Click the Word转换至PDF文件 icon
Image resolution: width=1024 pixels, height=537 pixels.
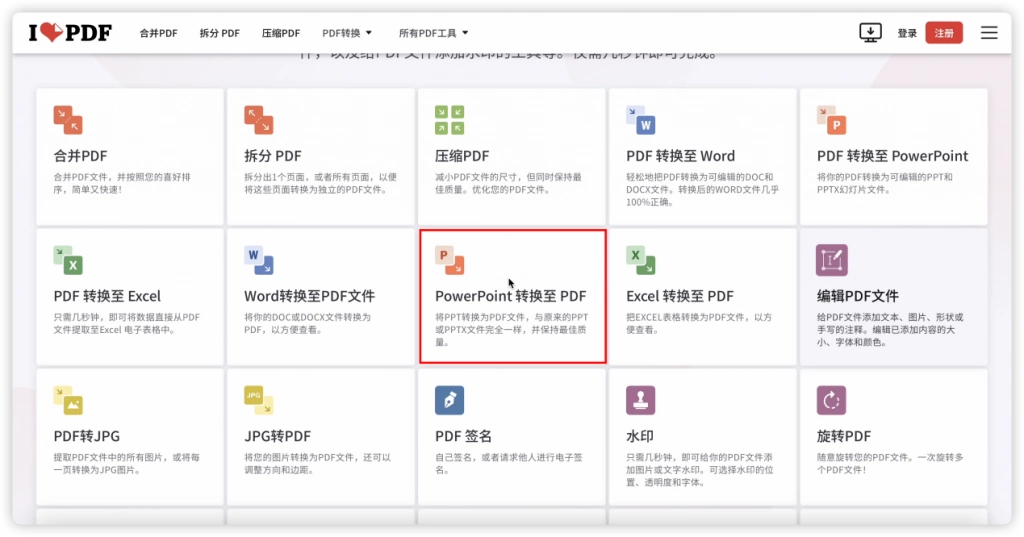click(259, 260)
